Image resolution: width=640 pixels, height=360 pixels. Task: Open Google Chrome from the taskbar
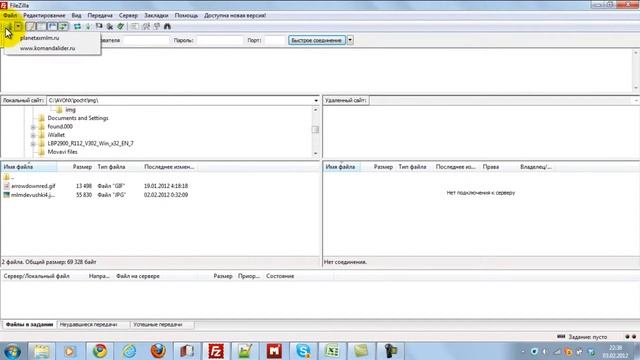tap(100, 351)
